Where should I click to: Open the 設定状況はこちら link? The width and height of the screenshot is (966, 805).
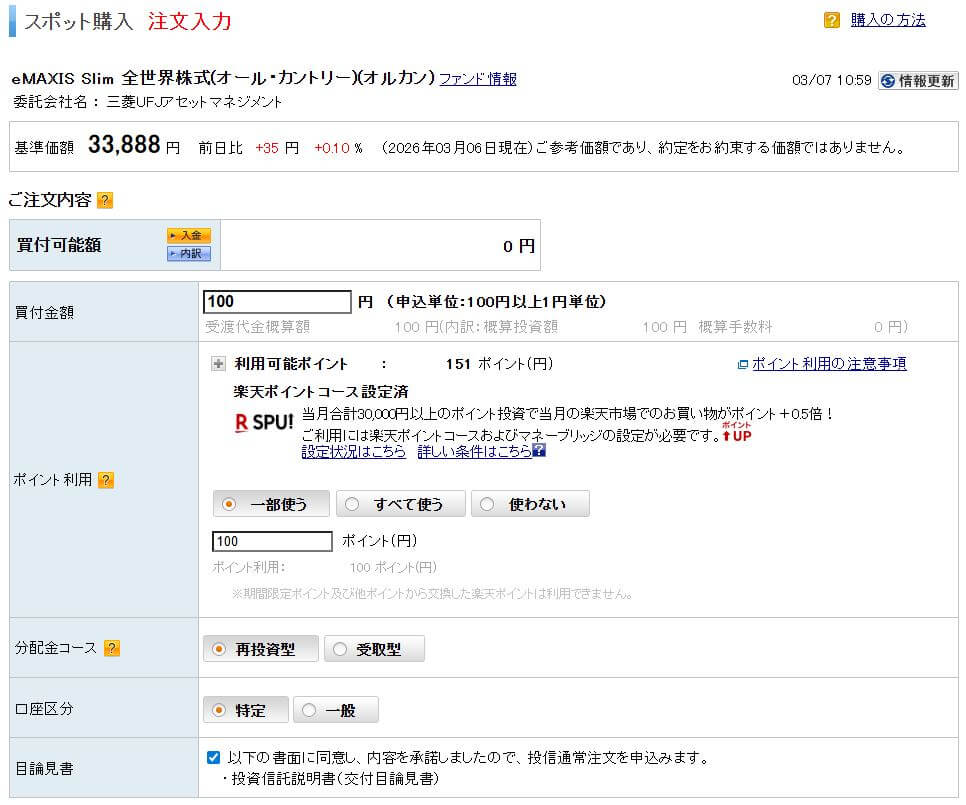click(353, 452)
